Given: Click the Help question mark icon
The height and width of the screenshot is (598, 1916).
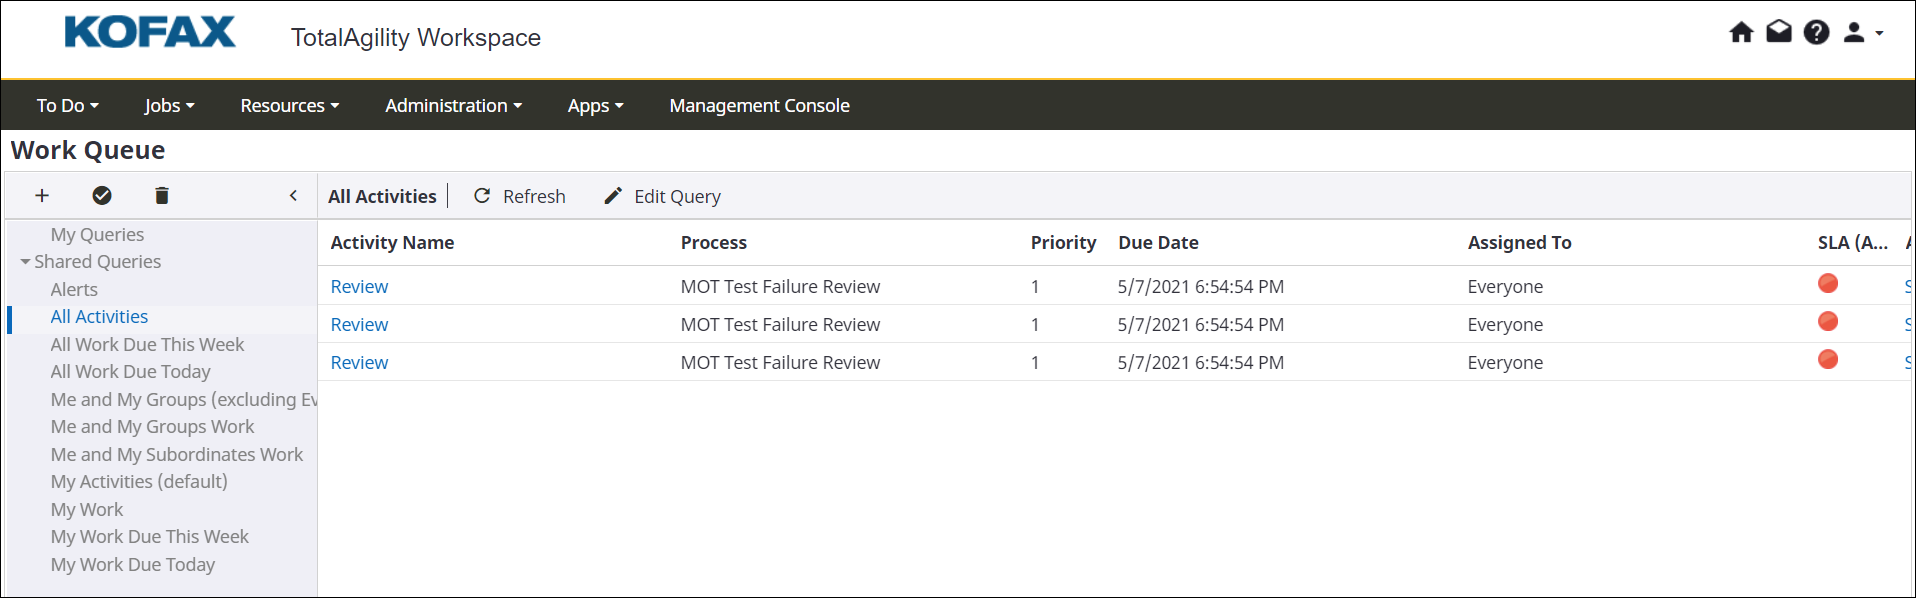Looking at the screenshot, I should (1816, 33).
